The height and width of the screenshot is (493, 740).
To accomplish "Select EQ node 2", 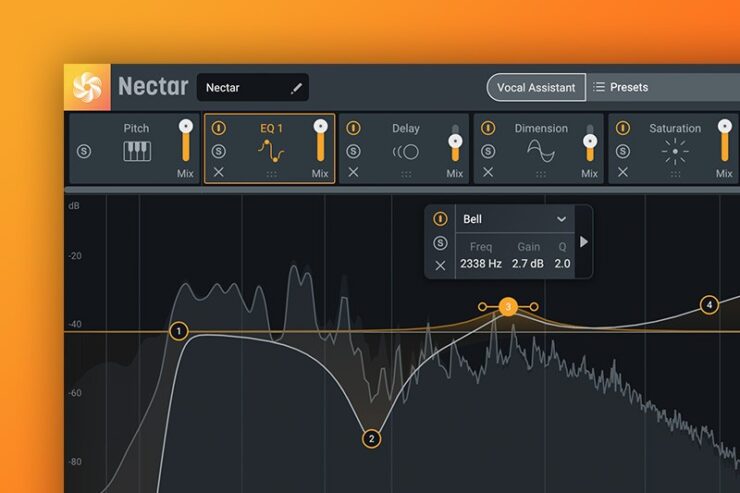I will pos(371,439).
